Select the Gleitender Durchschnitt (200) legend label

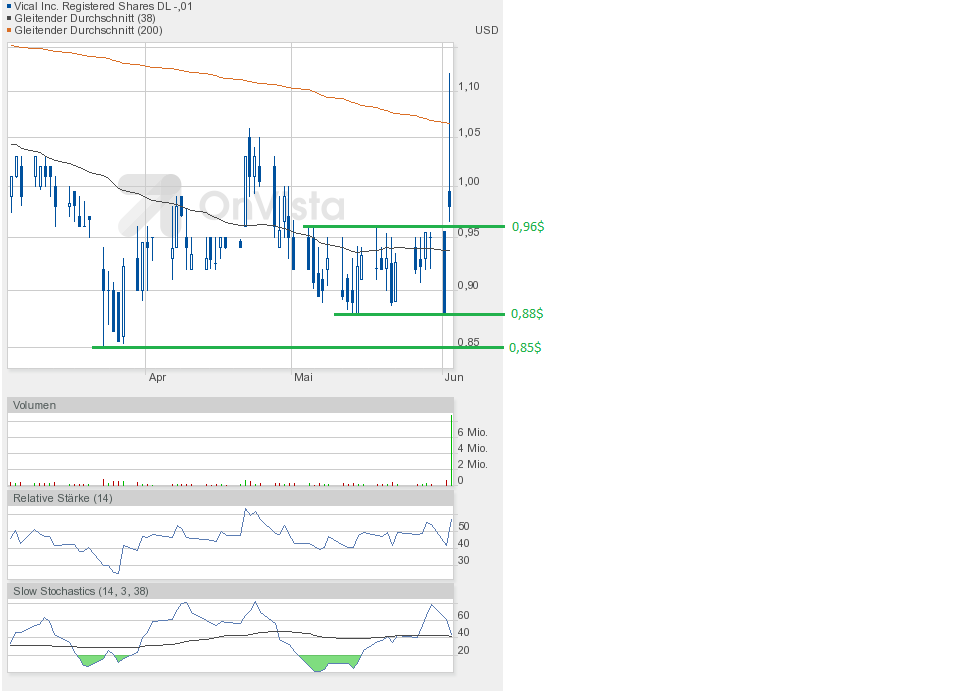pos(88,30)
